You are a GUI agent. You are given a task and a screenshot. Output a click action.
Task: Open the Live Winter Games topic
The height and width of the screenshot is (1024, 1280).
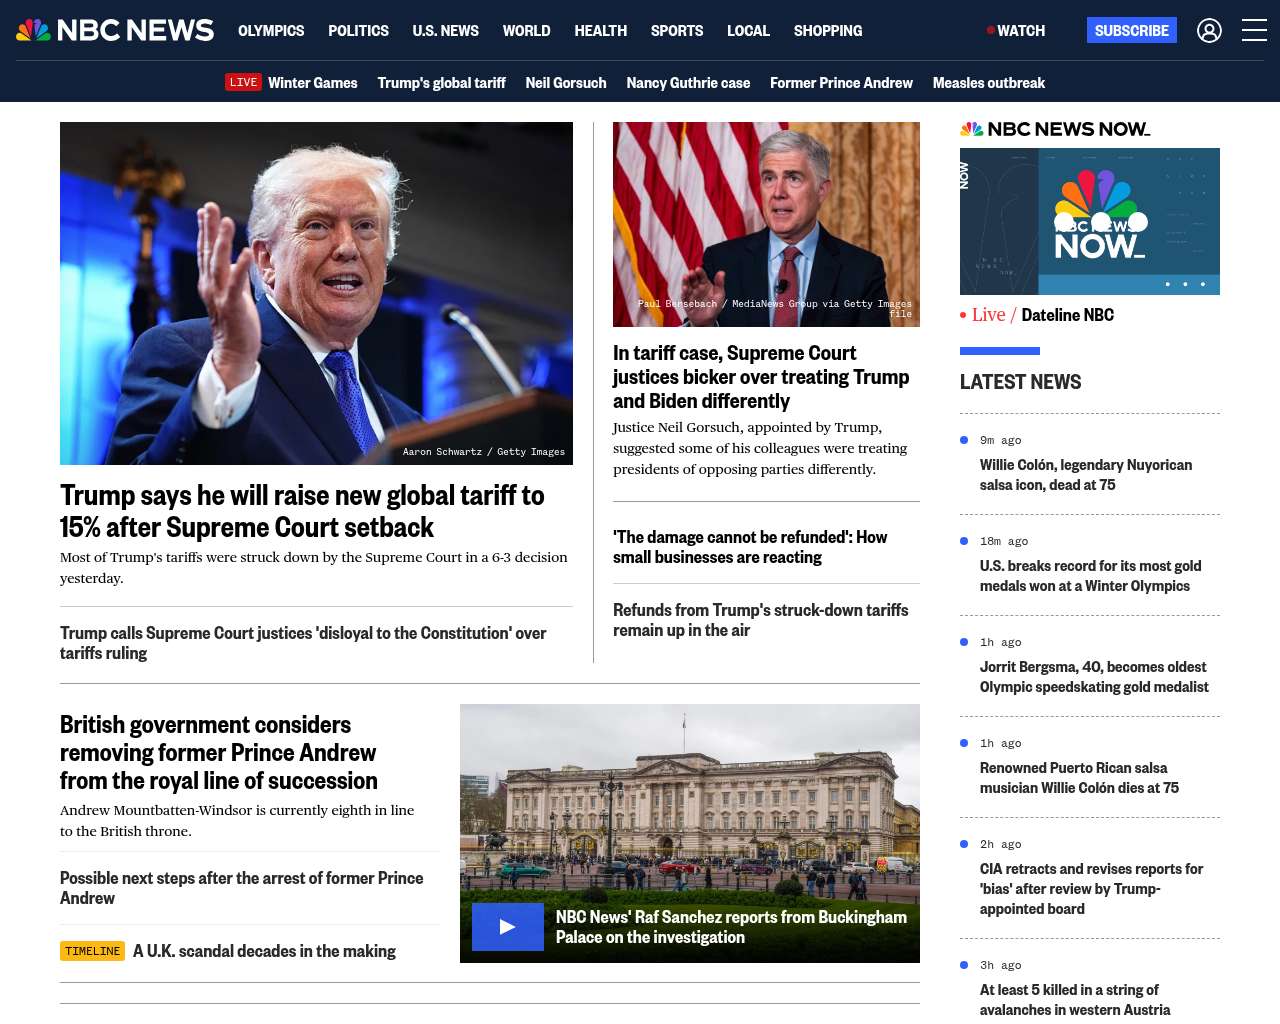(x=291, y=83)
